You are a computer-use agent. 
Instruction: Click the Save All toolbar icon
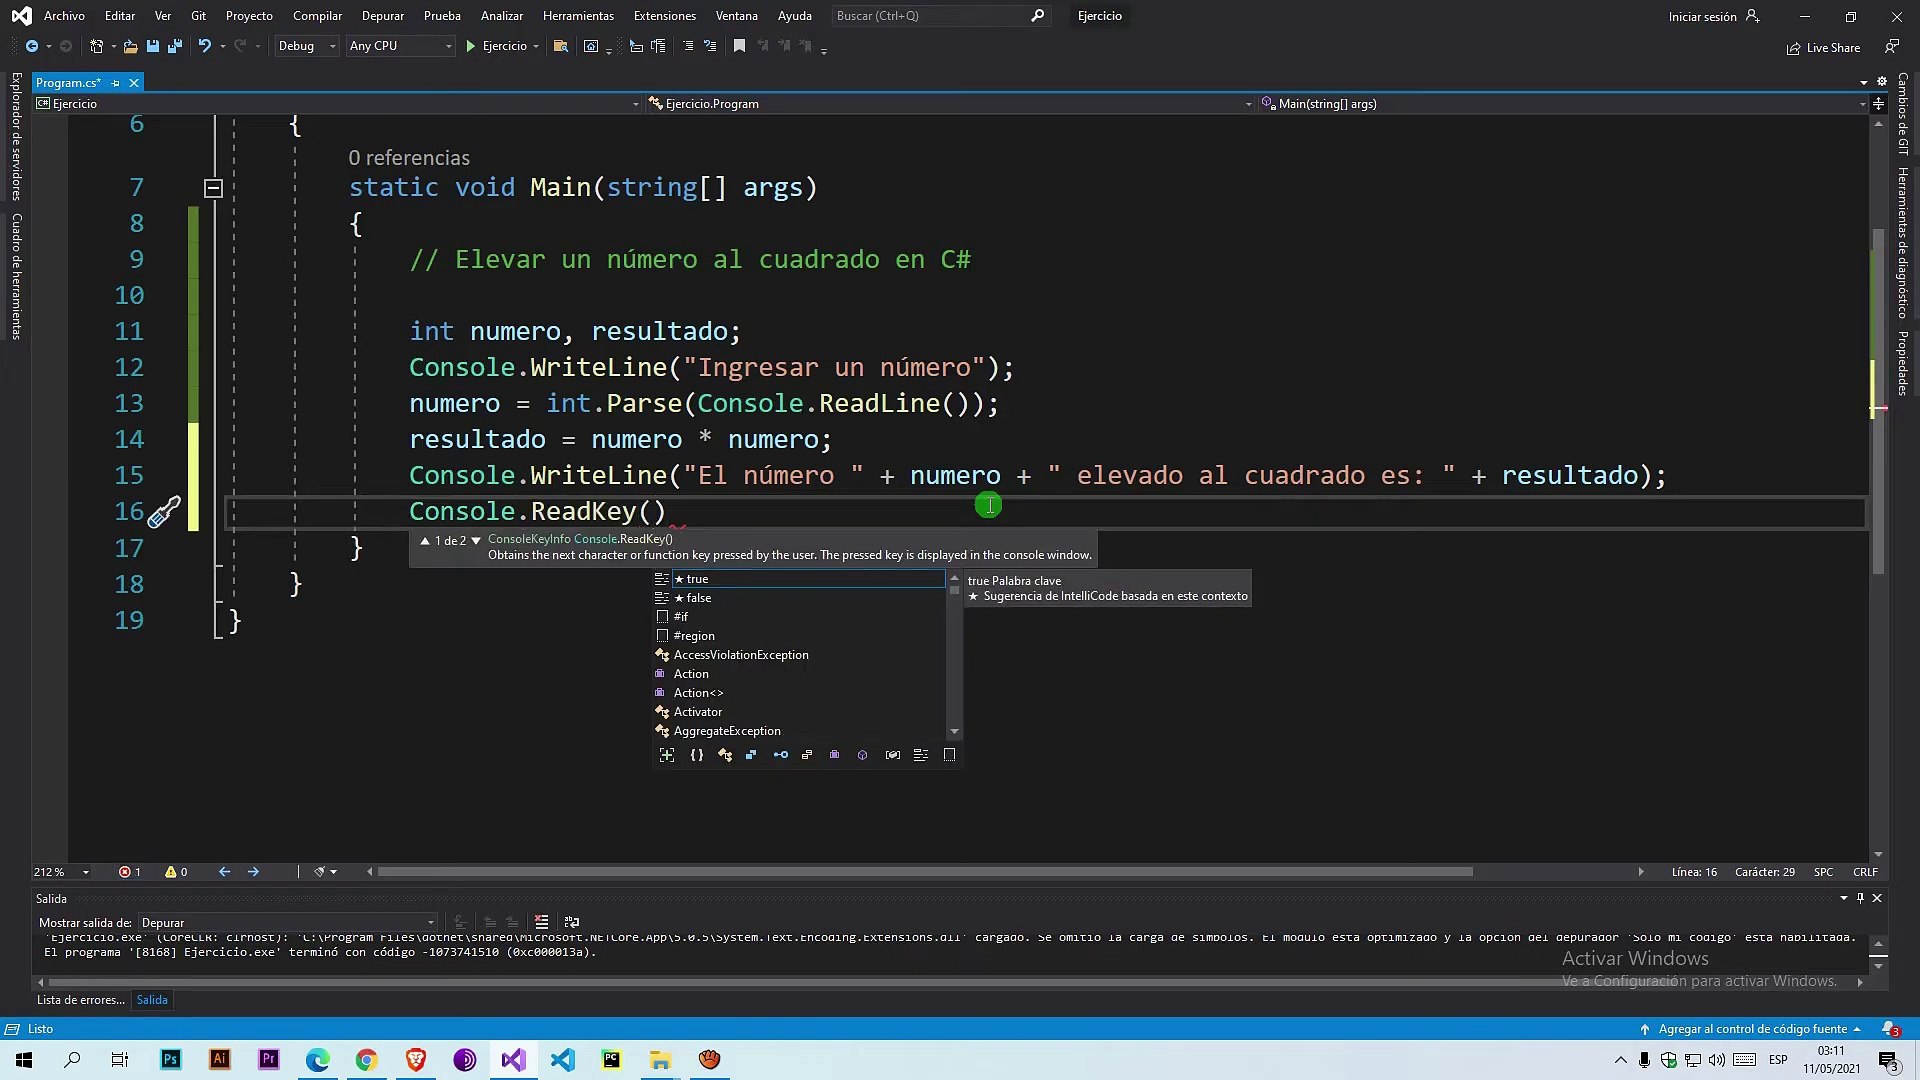point(175,46)
